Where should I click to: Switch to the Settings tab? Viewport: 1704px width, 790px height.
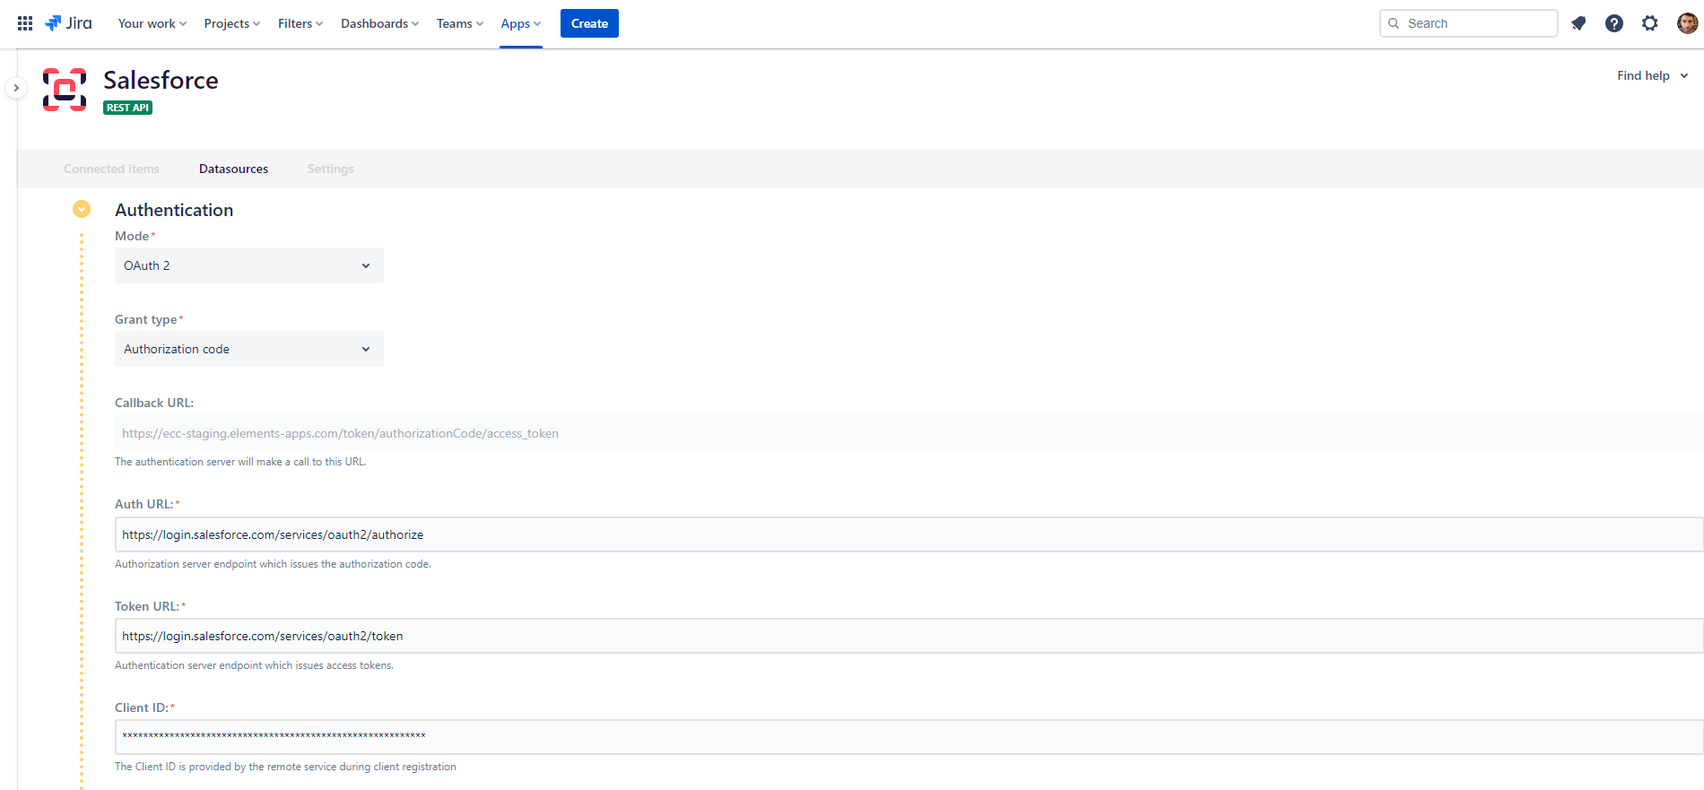click(330, 169)
